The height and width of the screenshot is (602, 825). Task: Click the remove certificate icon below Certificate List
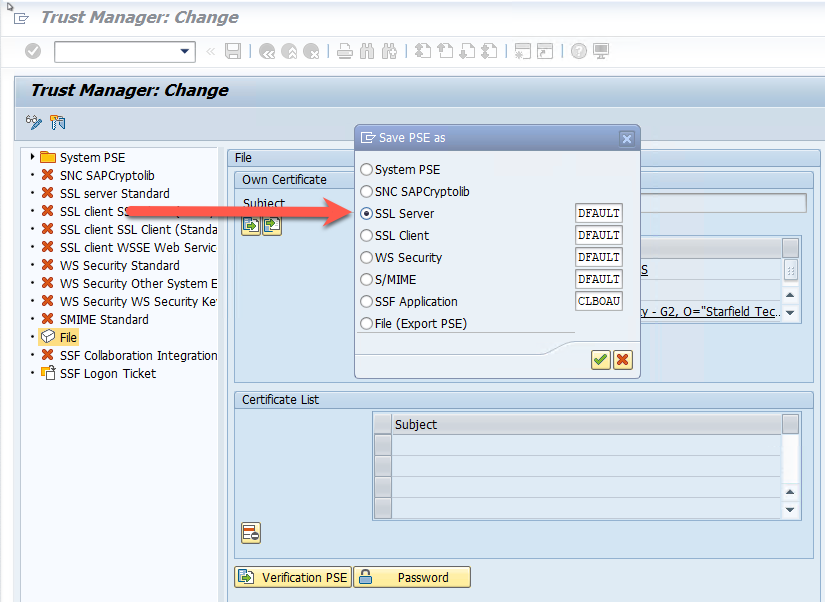click(251, 533)
